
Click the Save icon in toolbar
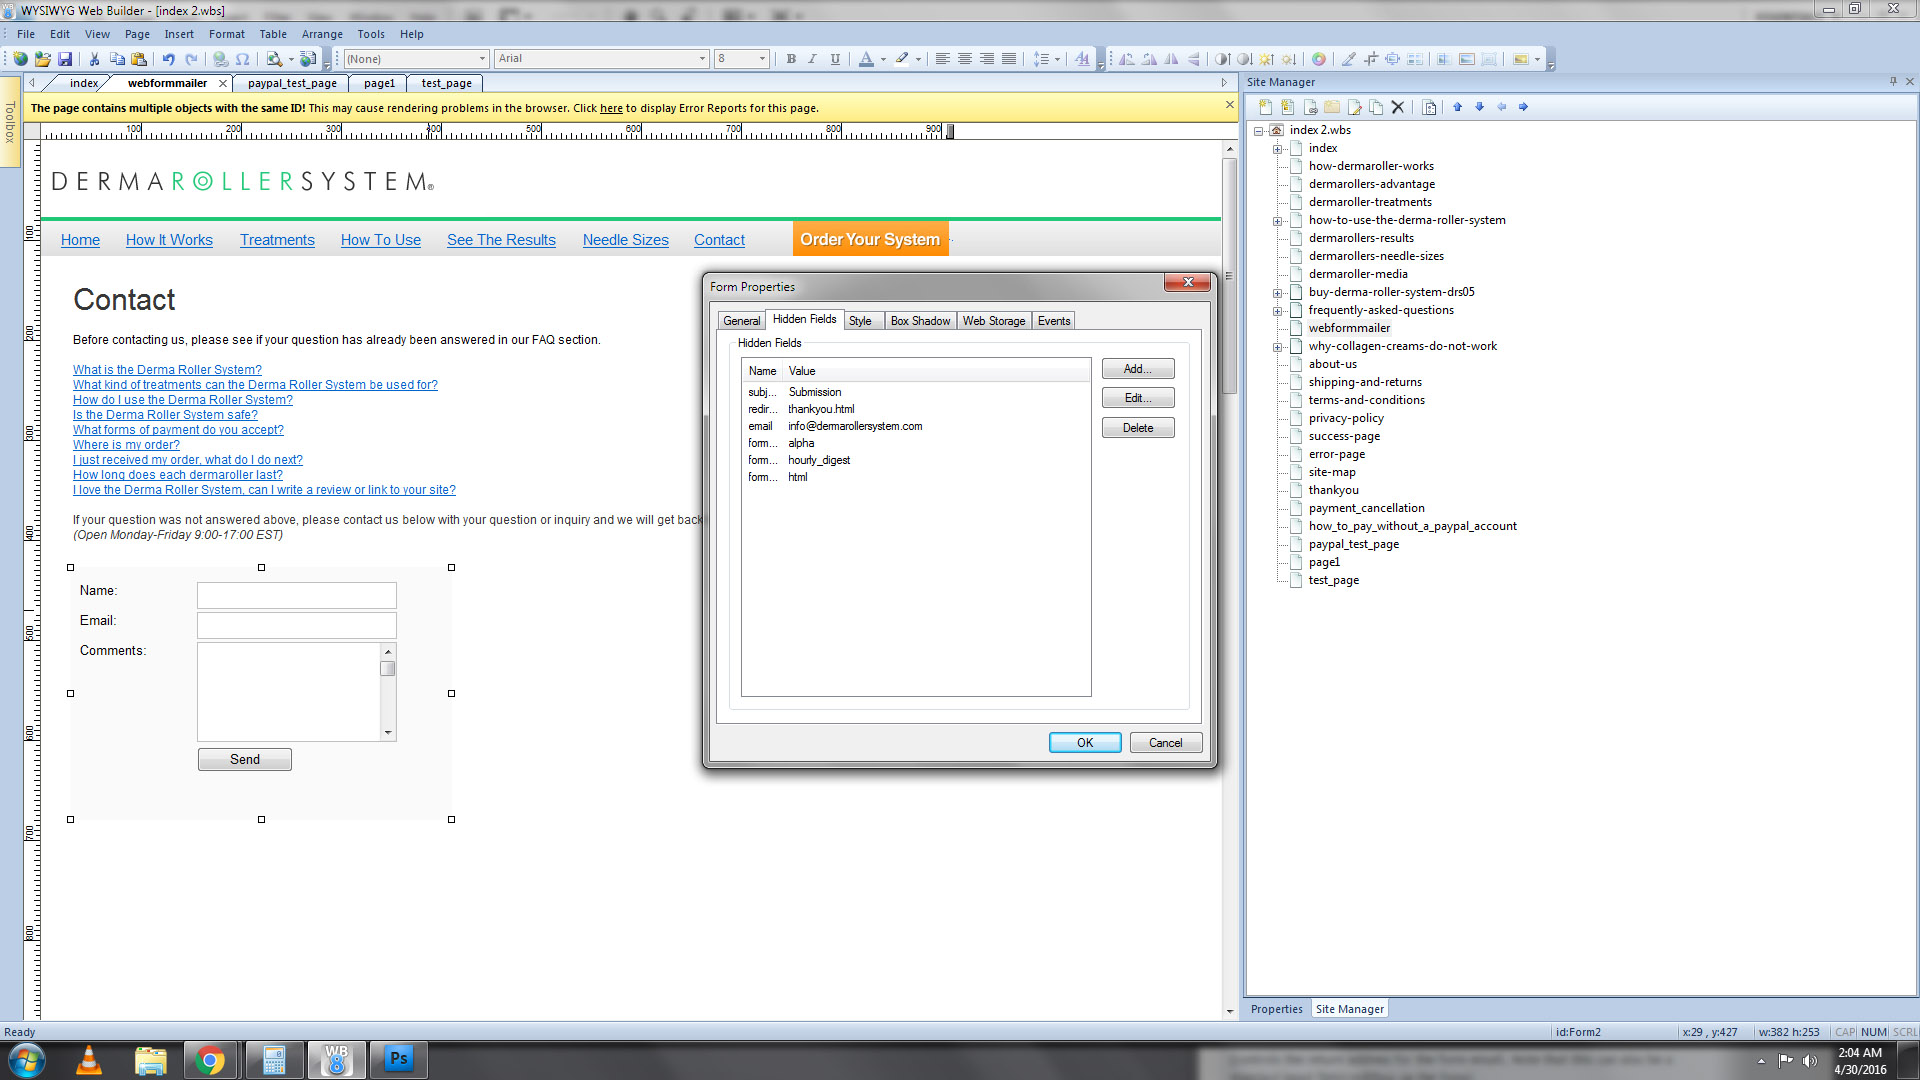pos(65,59)
